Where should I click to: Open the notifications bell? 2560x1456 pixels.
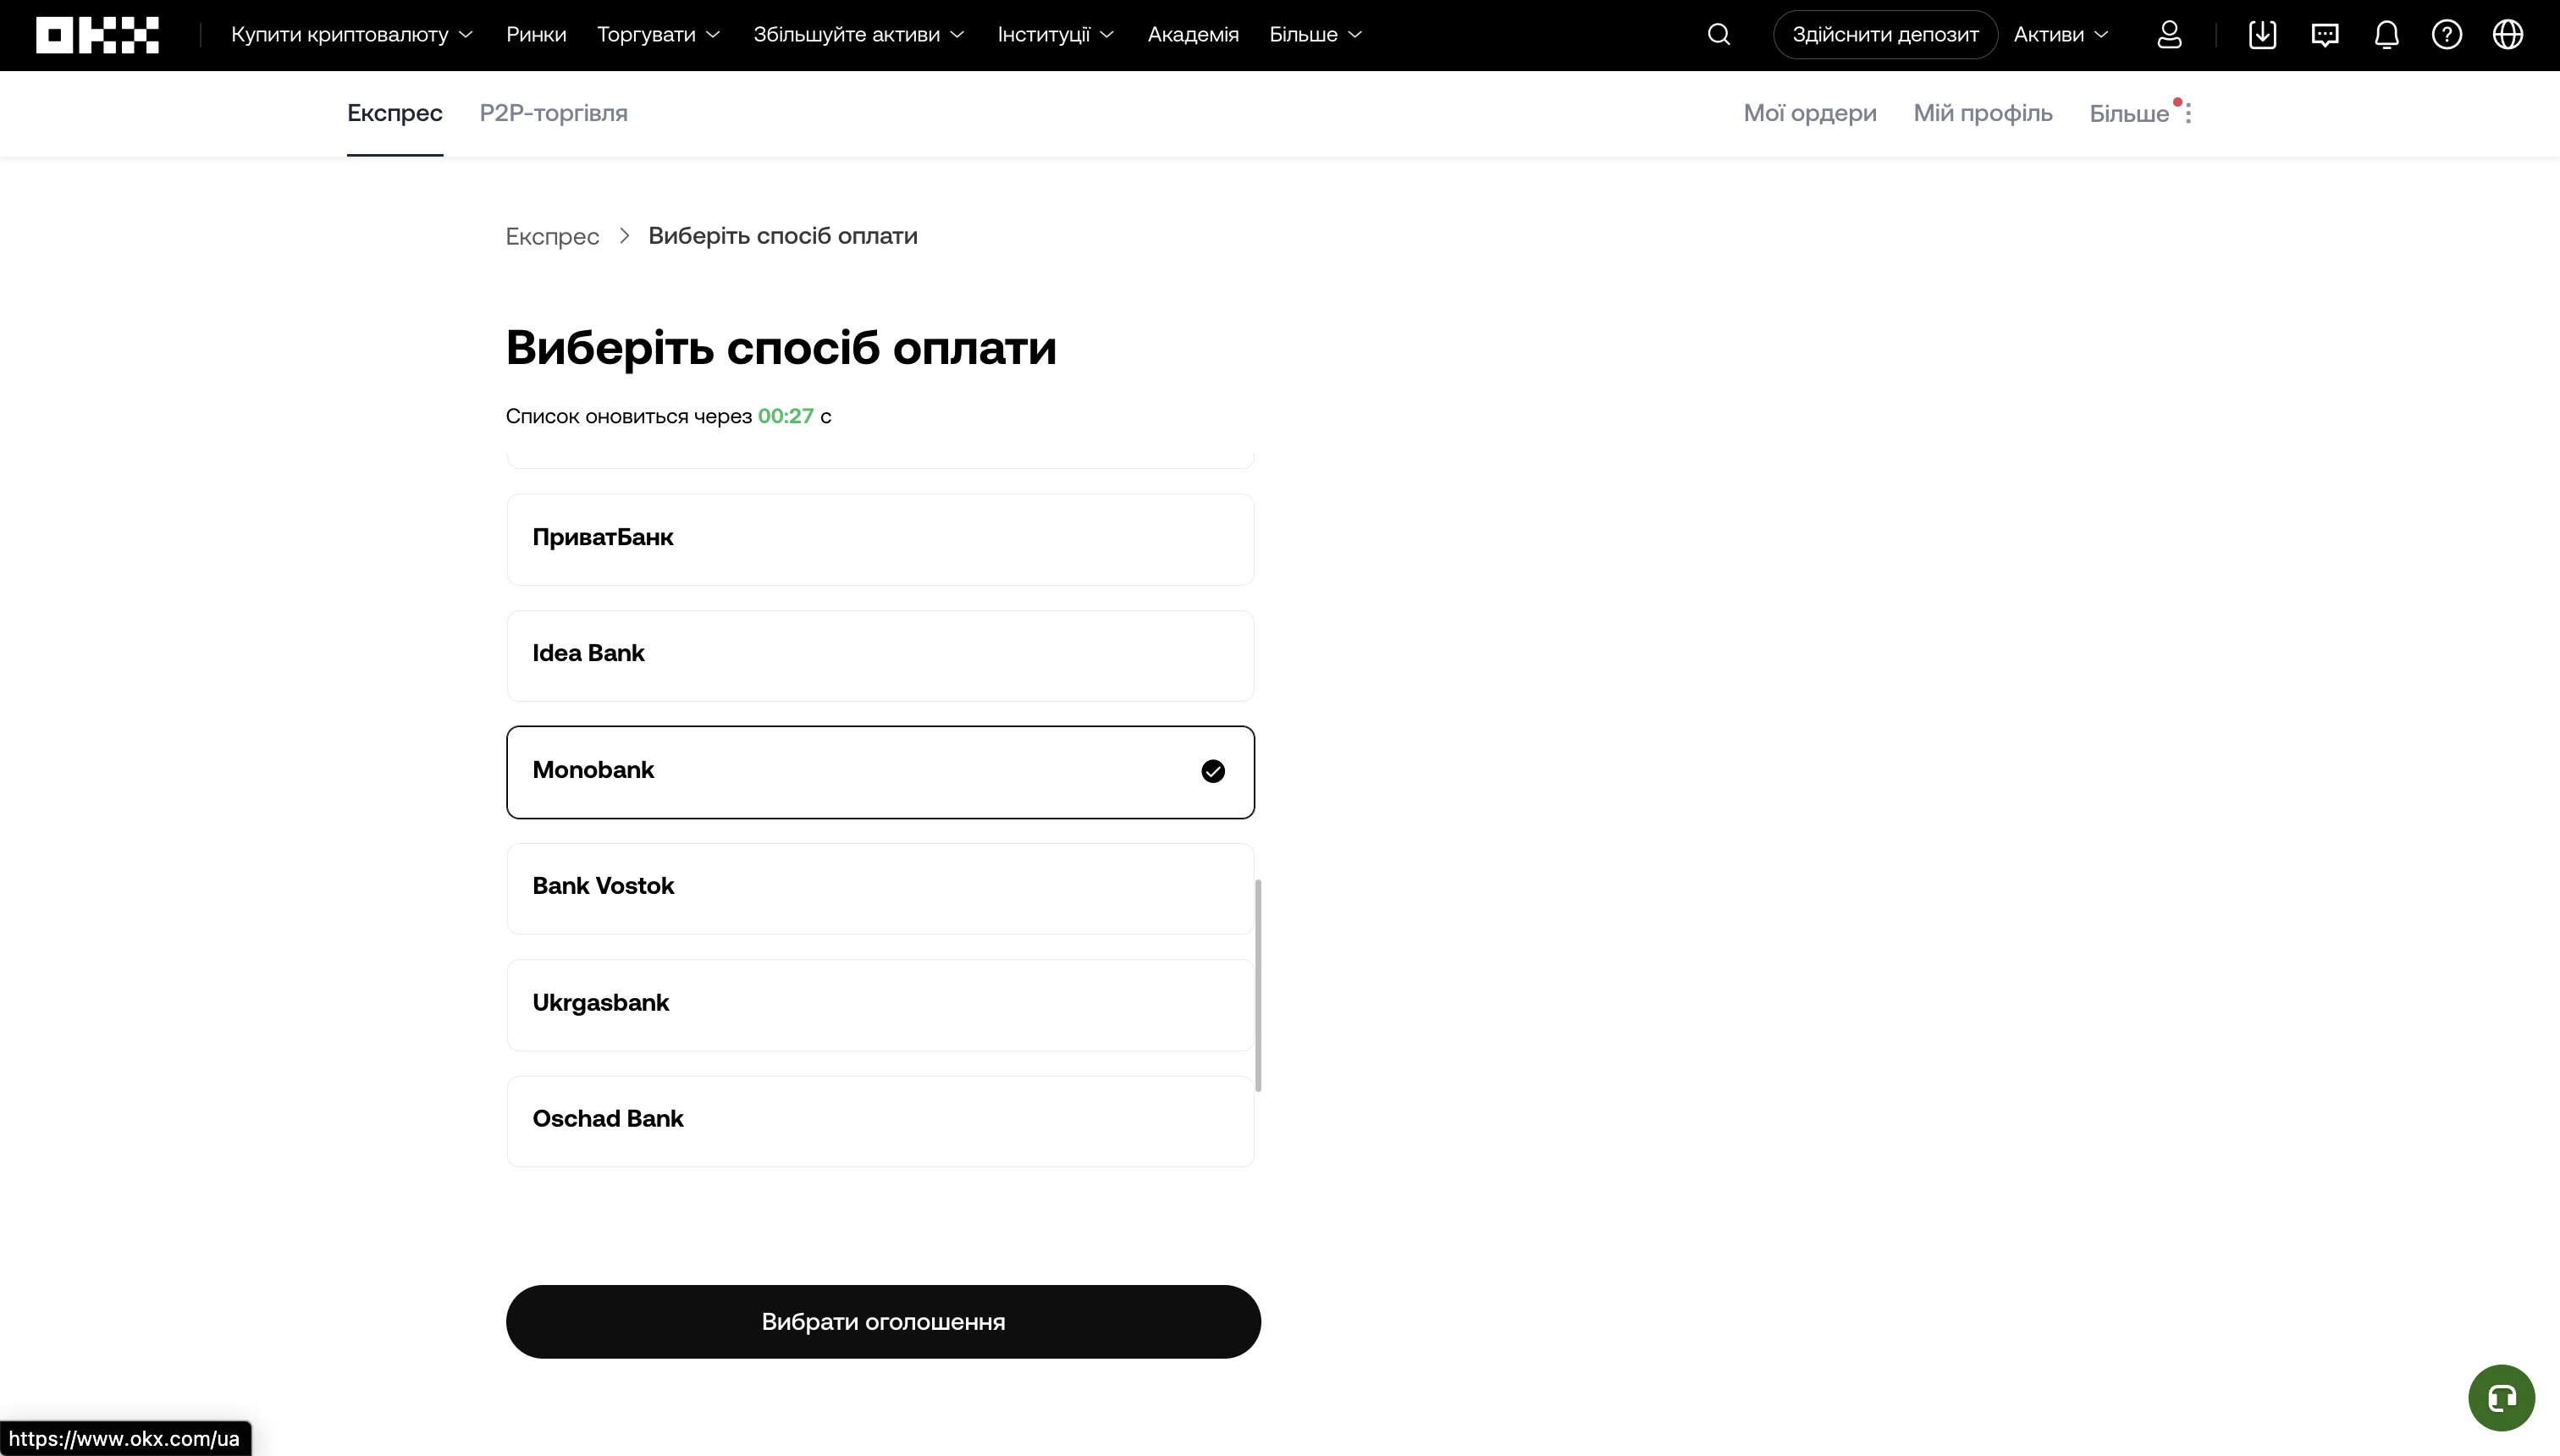[x=2386, y=34]
